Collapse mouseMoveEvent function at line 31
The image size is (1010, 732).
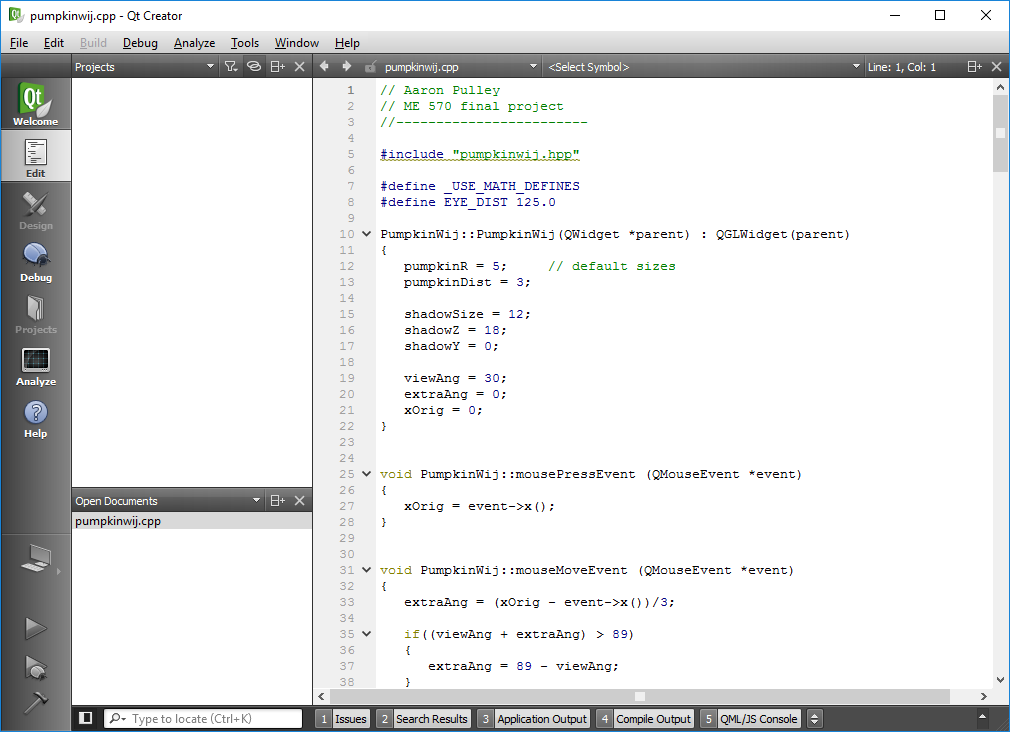pyautogui.click(x=367, y=570)
